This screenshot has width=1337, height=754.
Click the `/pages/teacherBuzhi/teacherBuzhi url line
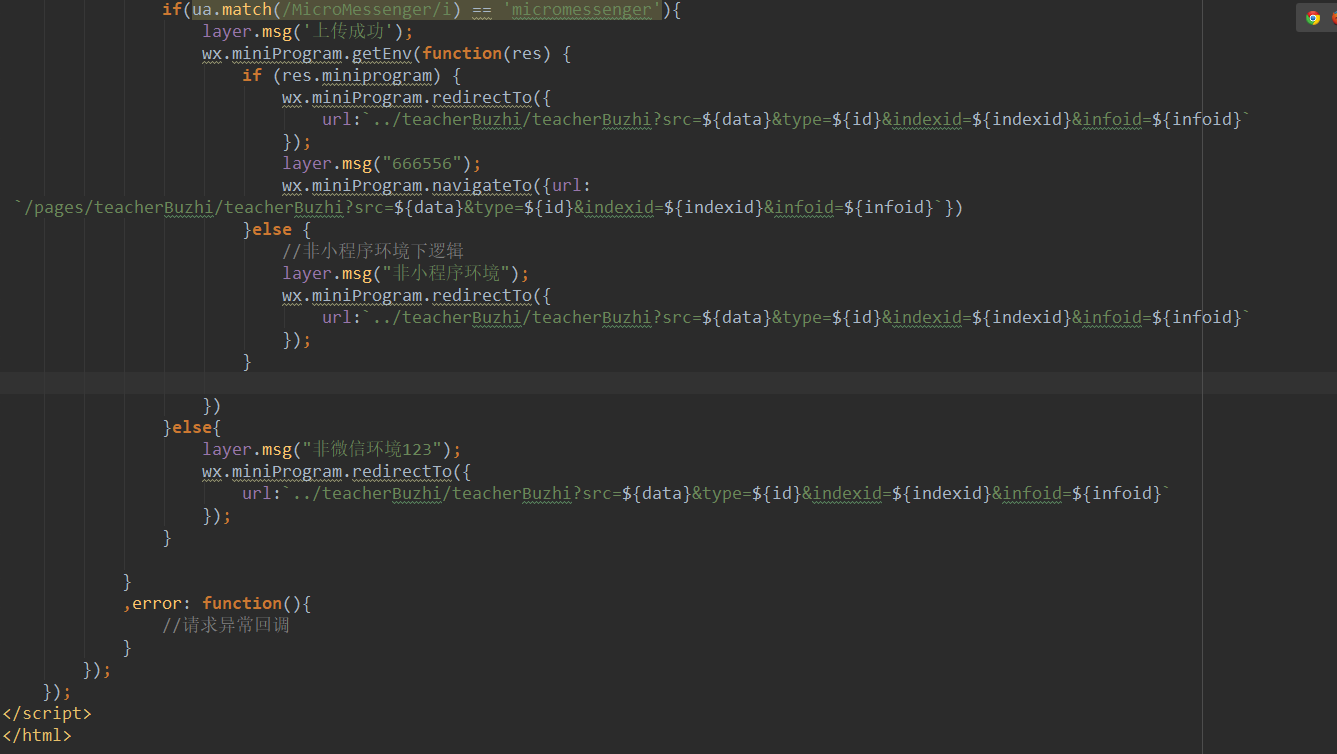pyautogui.click(x=489, y=207)
